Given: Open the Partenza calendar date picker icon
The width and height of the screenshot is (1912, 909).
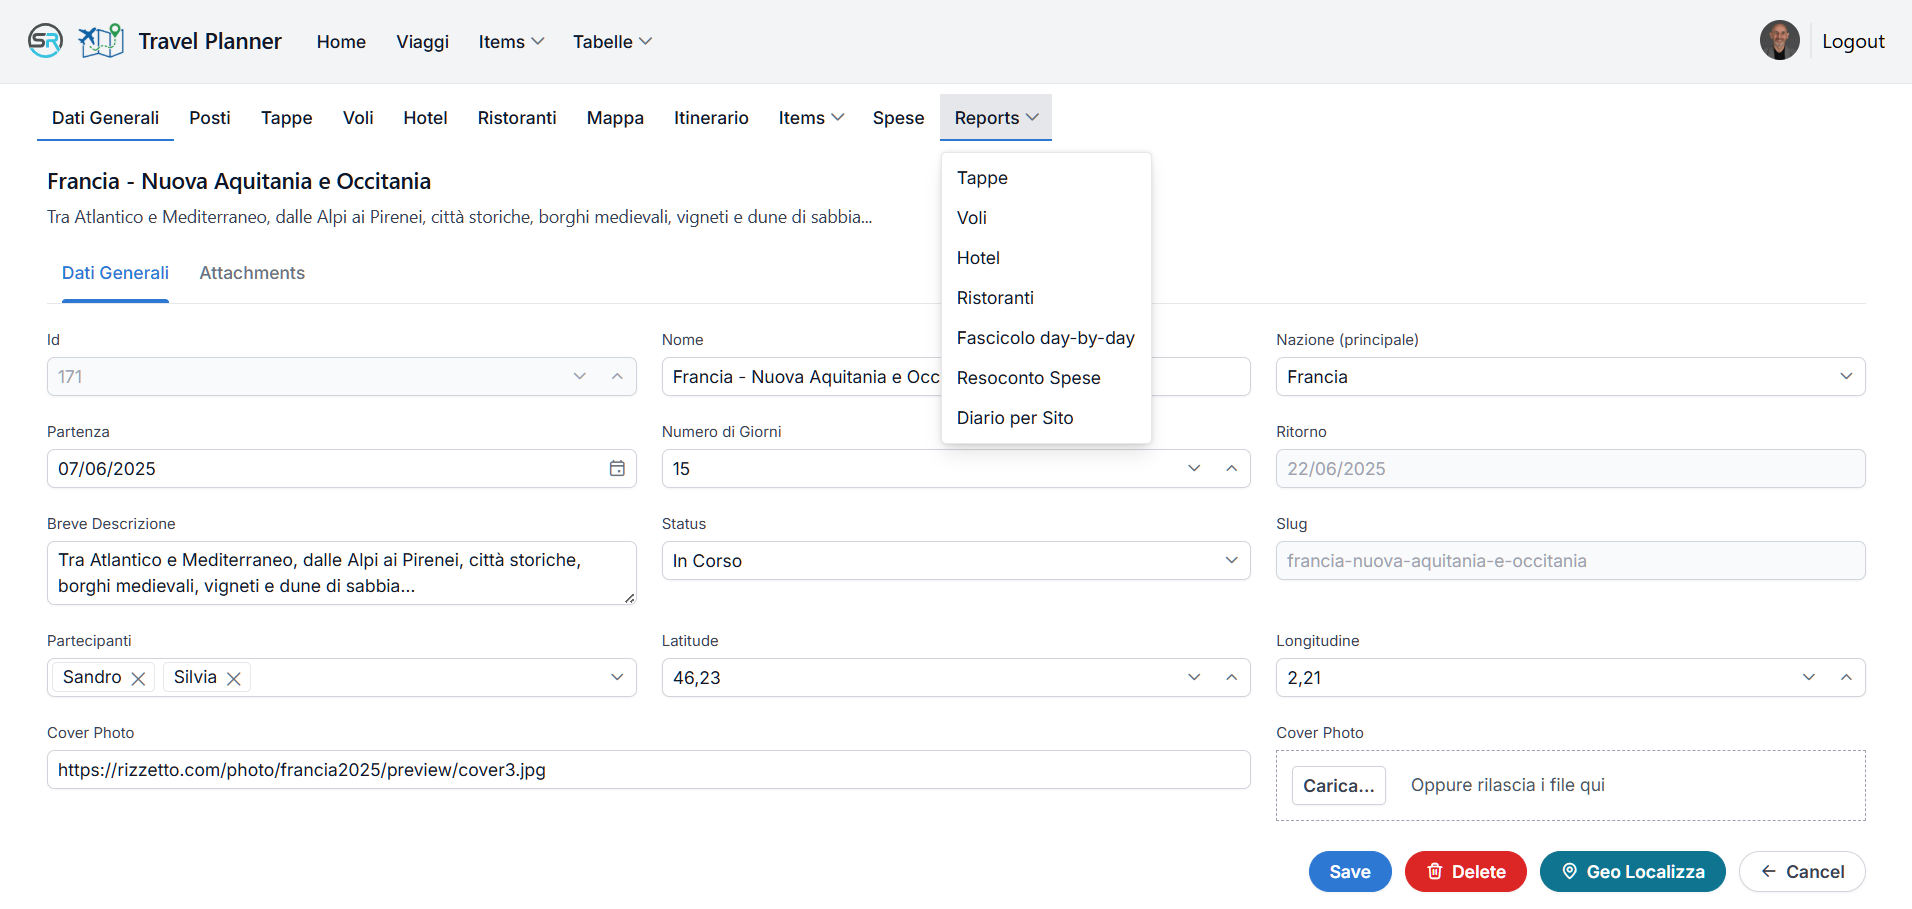Looking at the screenshot, I should [617, 469].
